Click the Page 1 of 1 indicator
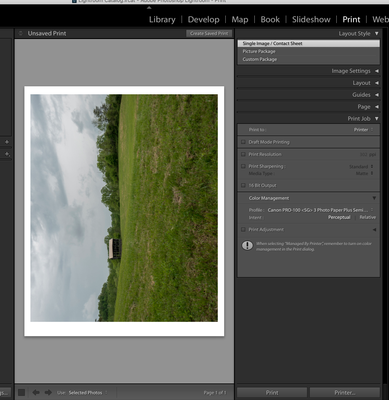Viewport: 389px width, 400px height. pyautogui.click(x=215, y=393)
